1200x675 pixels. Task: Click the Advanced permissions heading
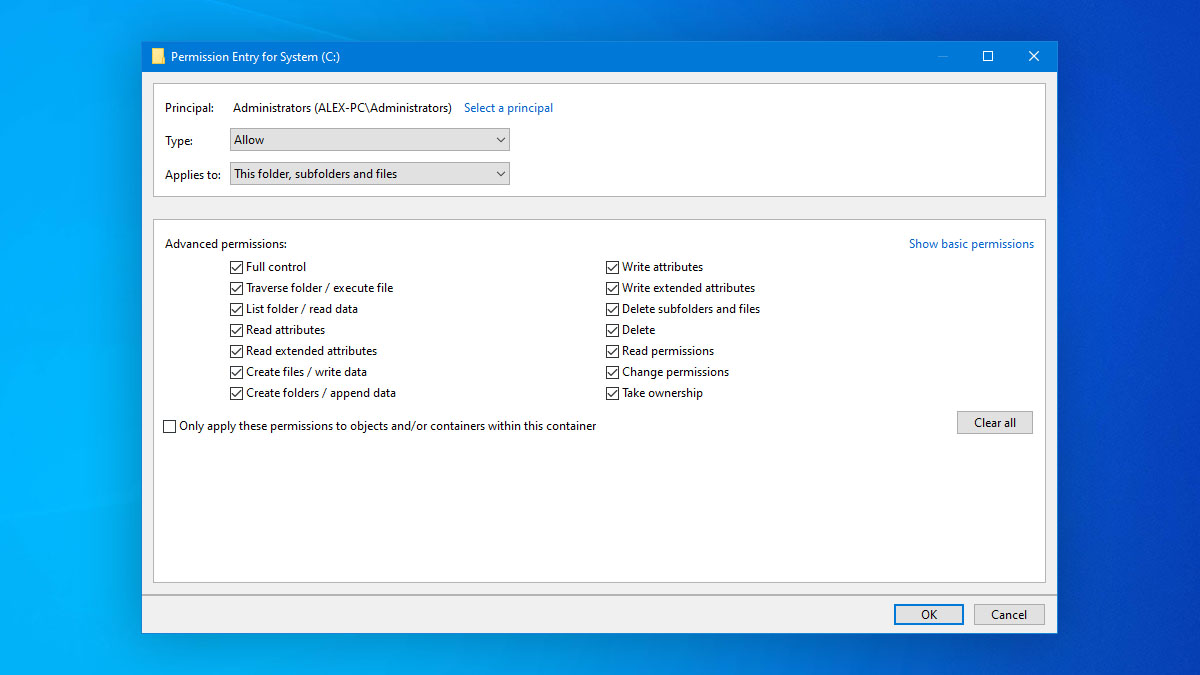[x=226, y=244]
